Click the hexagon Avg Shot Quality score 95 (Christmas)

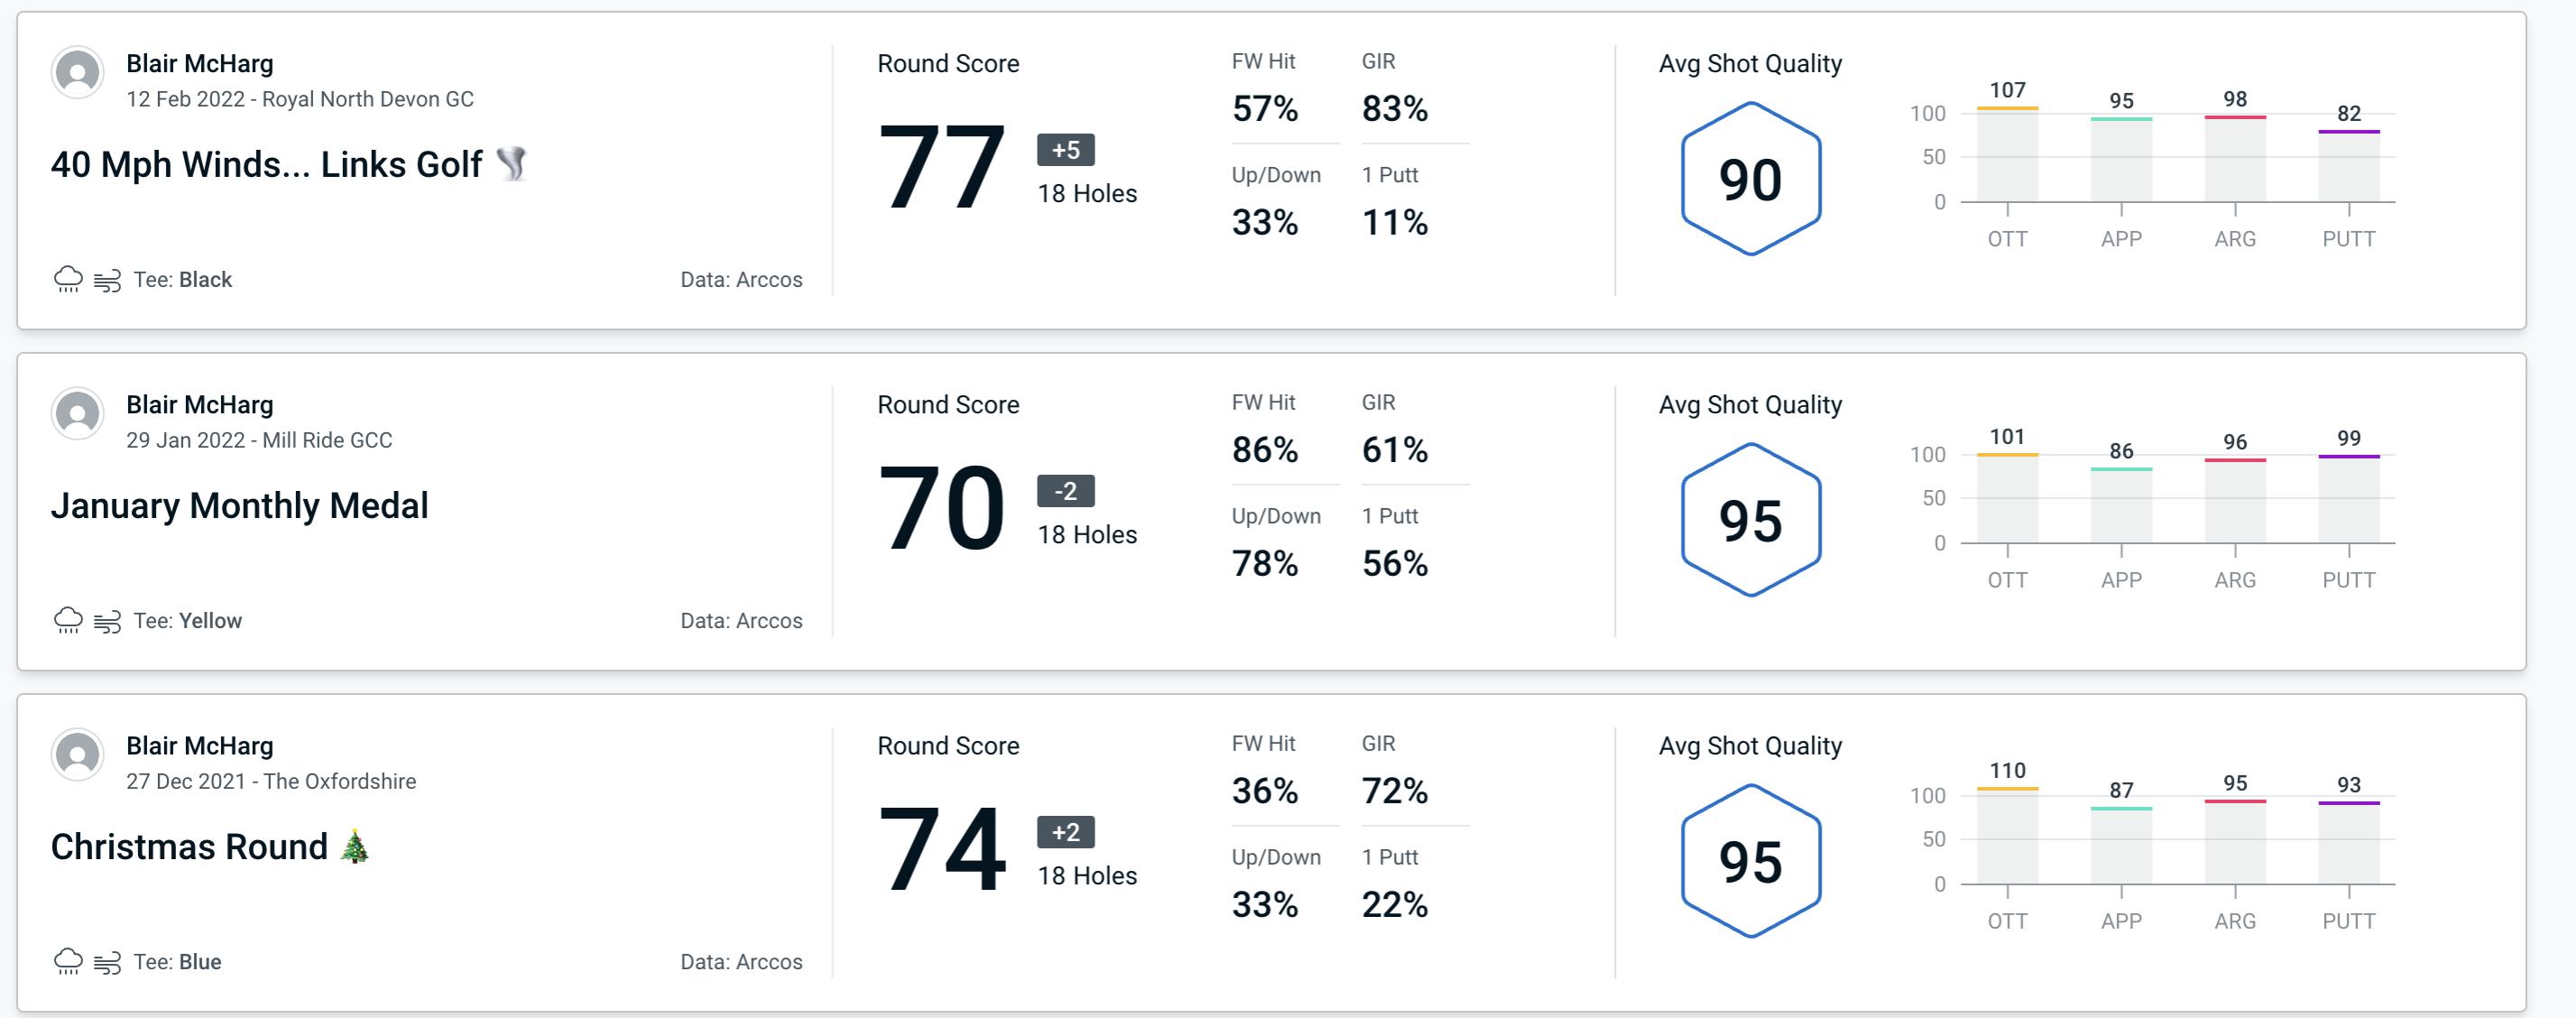click(1750, 857)
